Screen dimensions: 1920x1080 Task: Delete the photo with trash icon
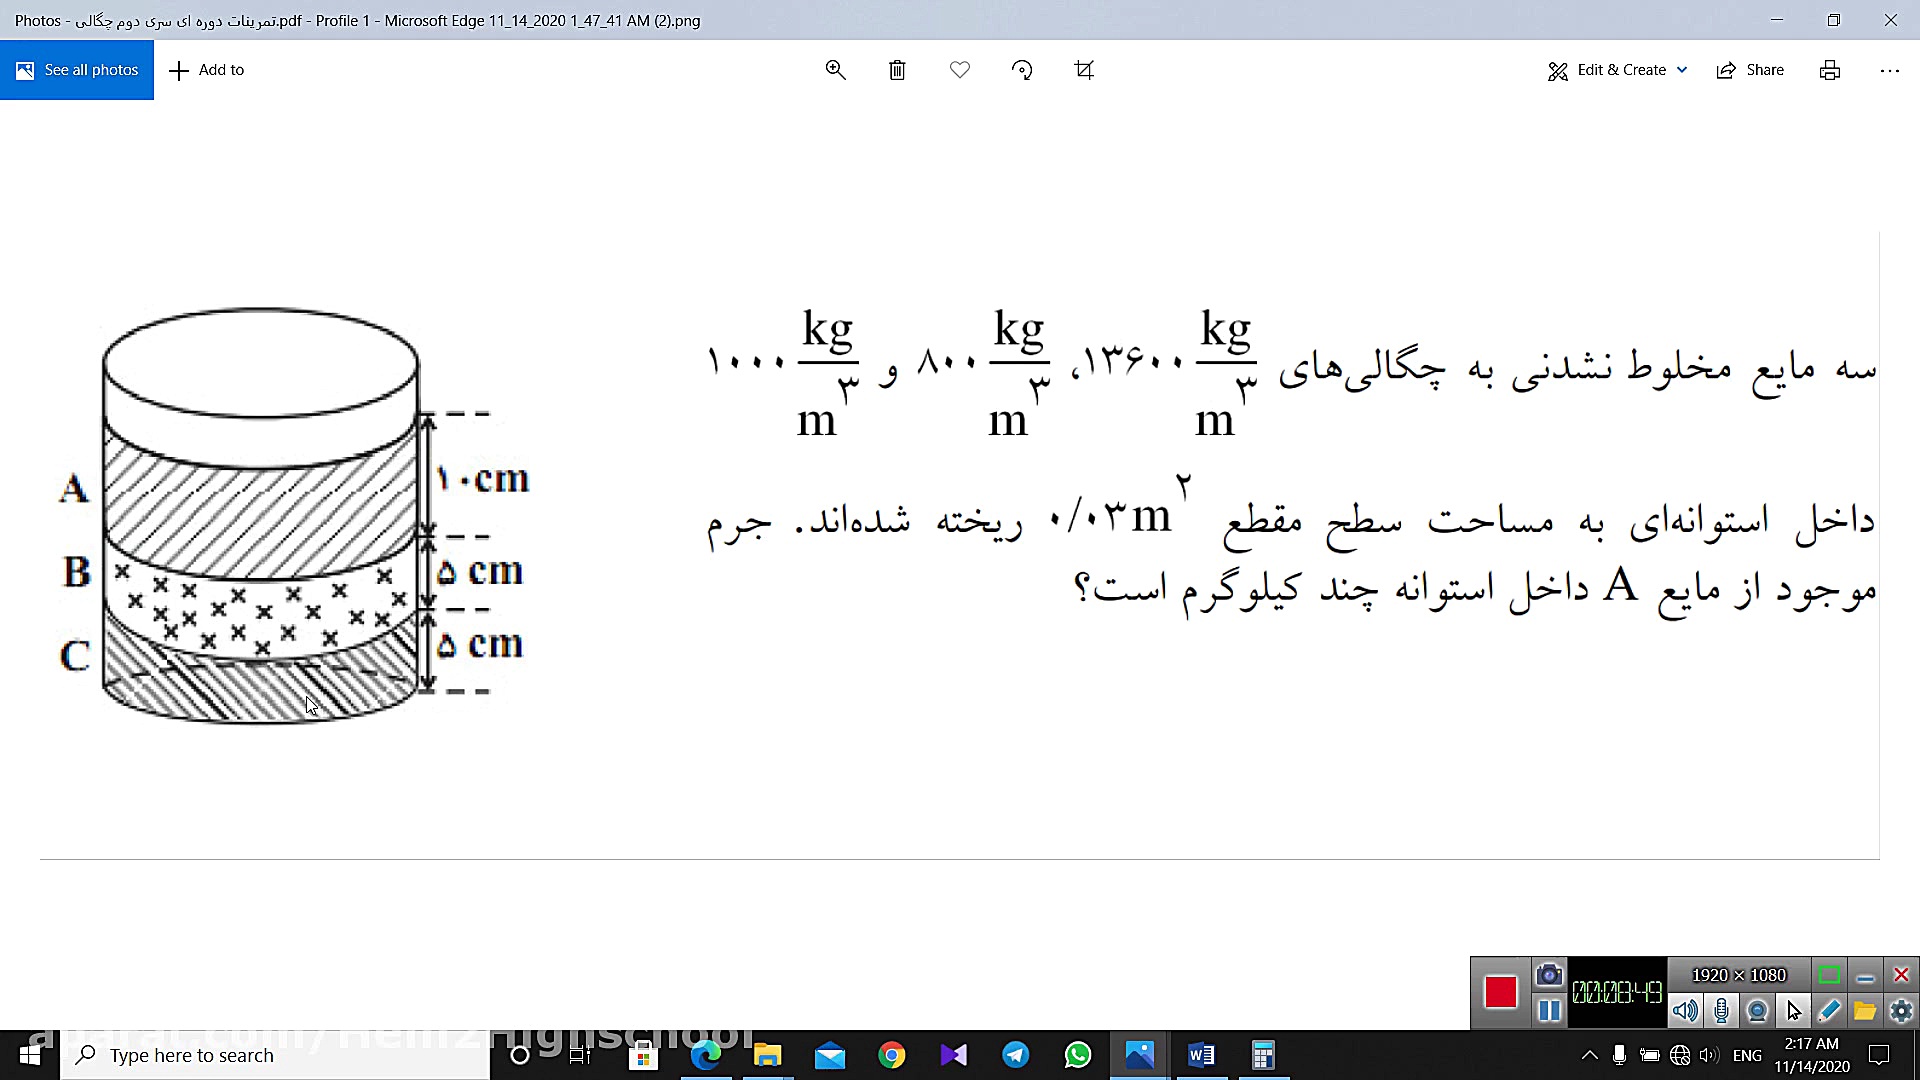pyautogui.click(x=897, y=70)
